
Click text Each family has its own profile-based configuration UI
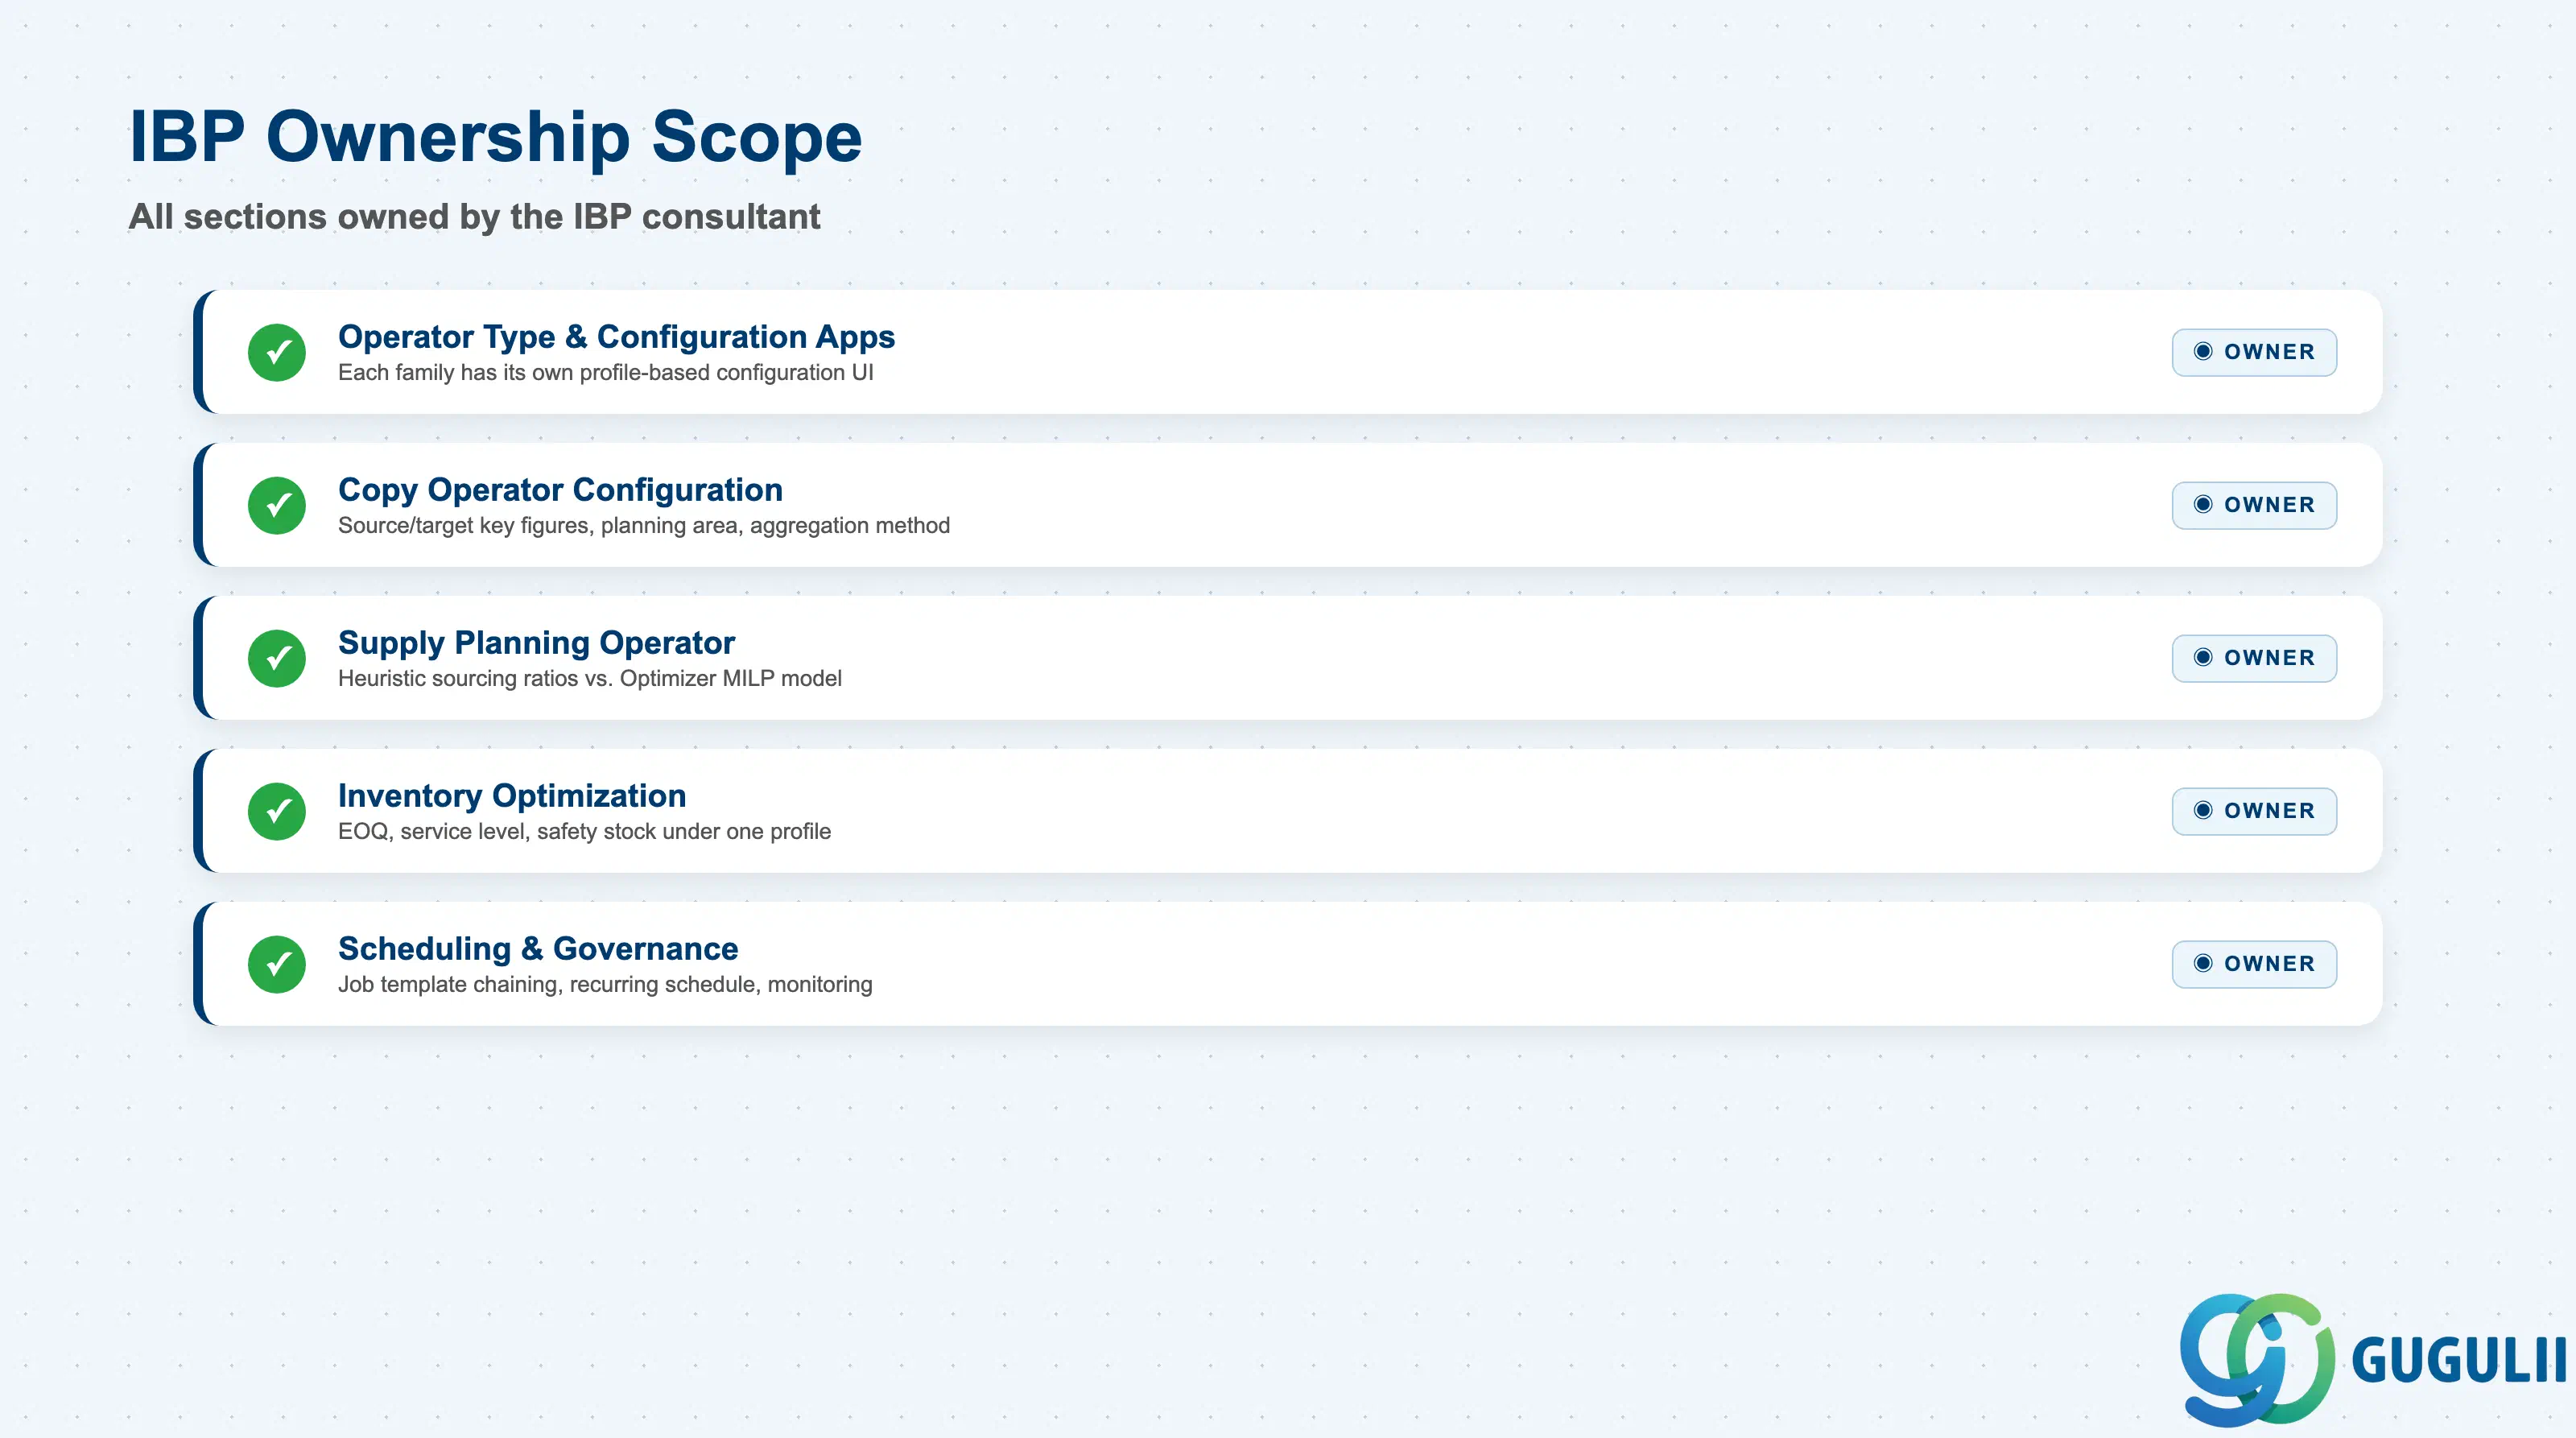pyautogui.click(x=605, y=373)
